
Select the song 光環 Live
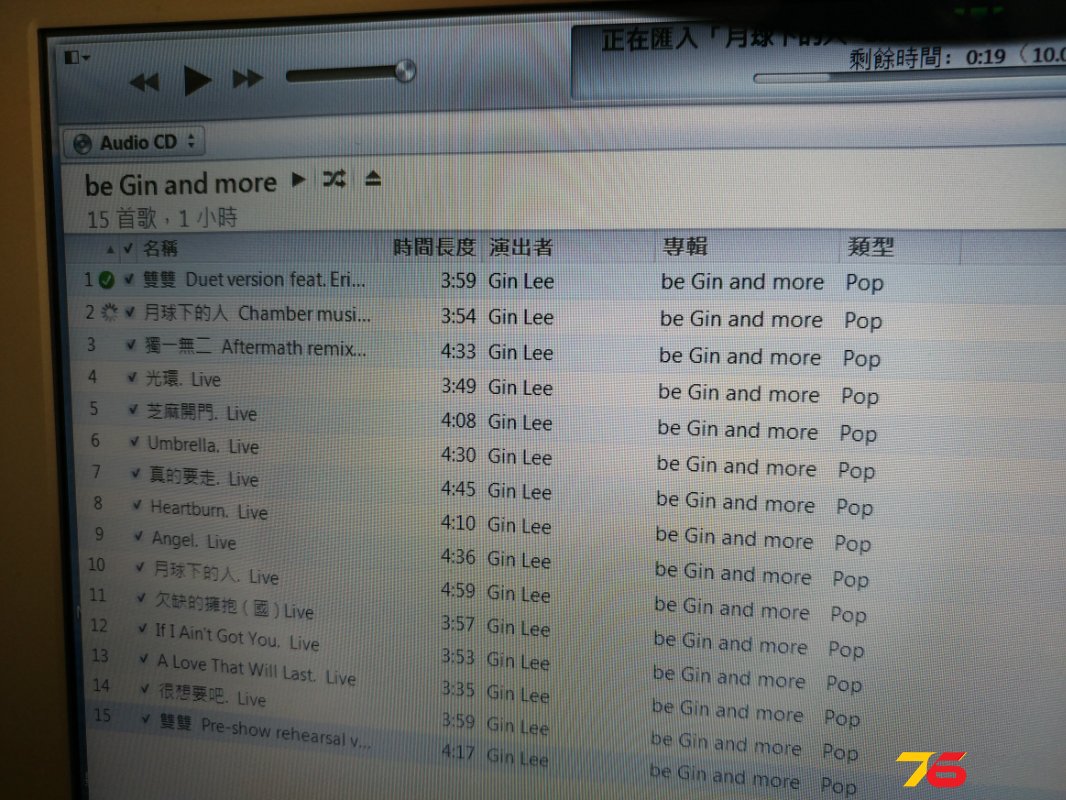(184, 379)
